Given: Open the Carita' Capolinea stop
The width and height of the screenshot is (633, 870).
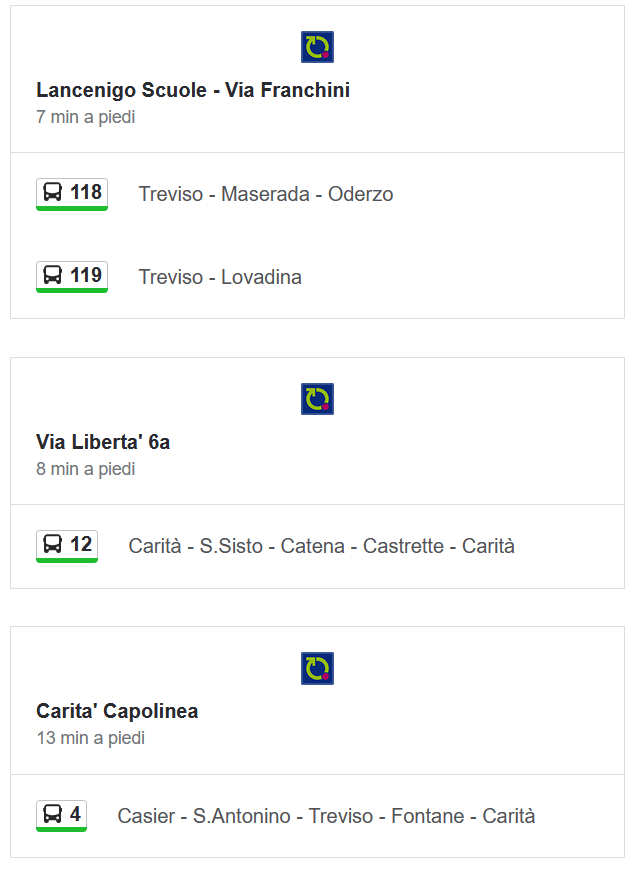Looking at the screenshot, I should (117, 711).
